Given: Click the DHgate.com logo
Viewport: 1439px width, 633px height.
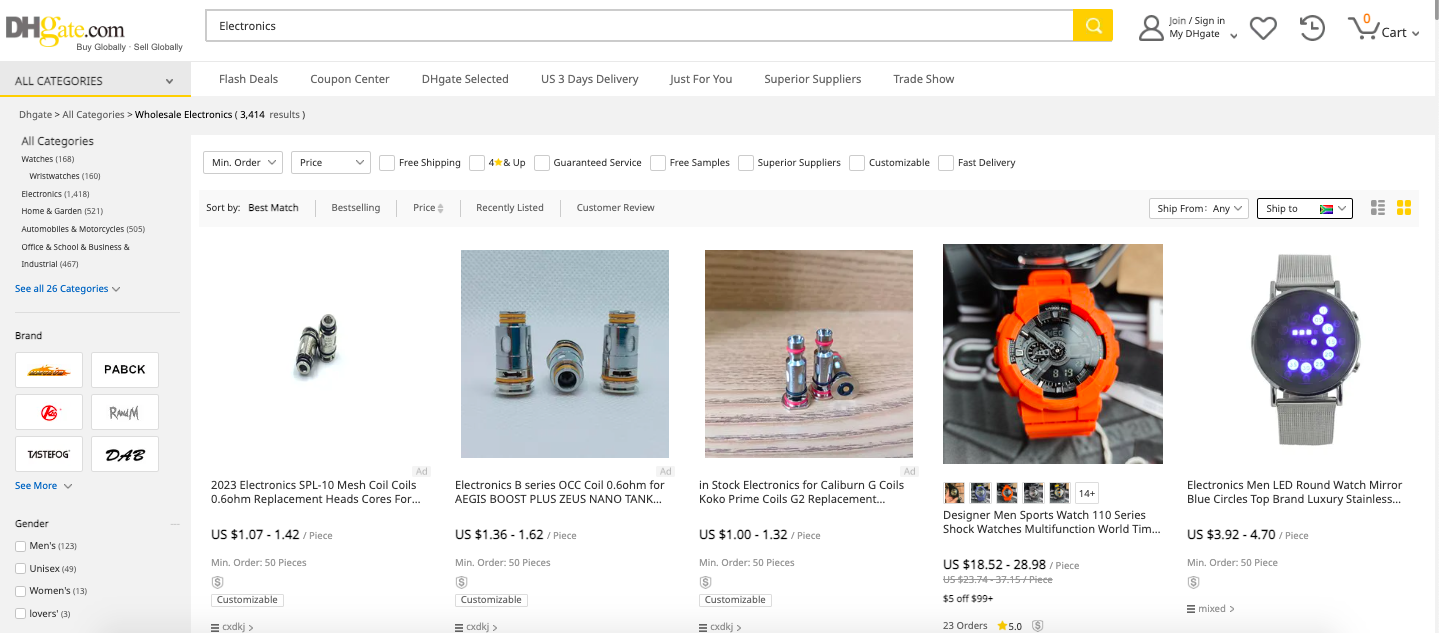Looking at the screenshot, I should (63, 27).
